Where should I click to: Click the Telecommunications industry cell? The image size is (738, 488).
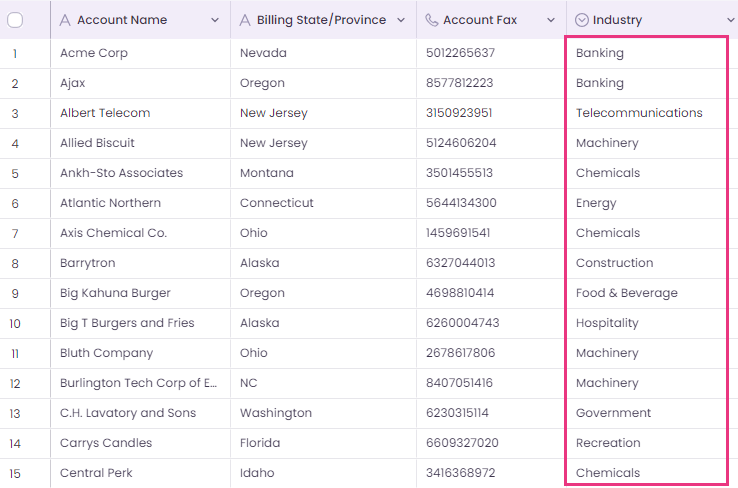point(646,113)
